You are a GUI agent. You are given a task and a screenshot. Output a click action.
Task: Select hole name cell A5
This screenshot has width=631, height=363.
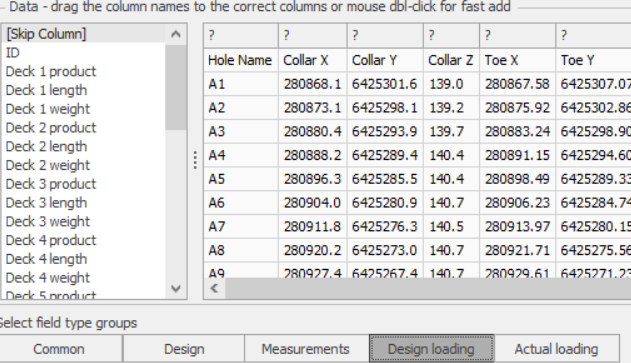point(241,179)
